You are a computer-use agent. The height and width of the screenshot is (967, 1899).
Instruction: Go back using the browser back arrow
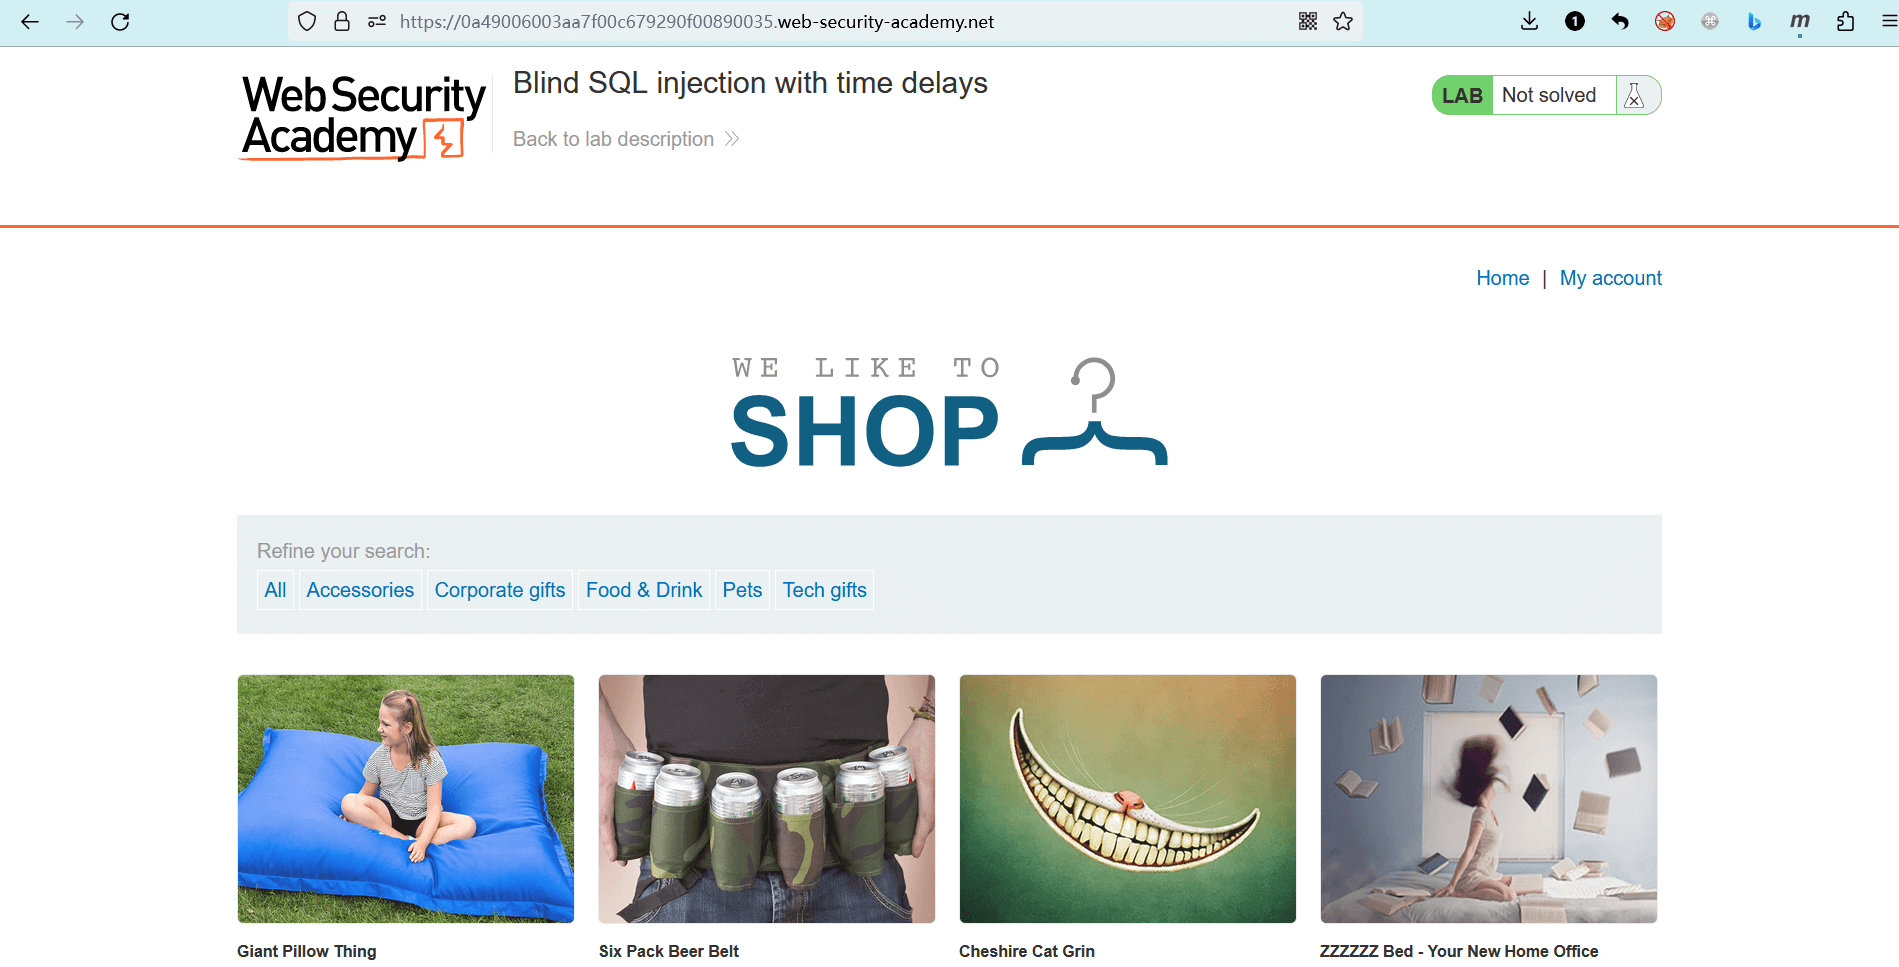pos(30,22)
